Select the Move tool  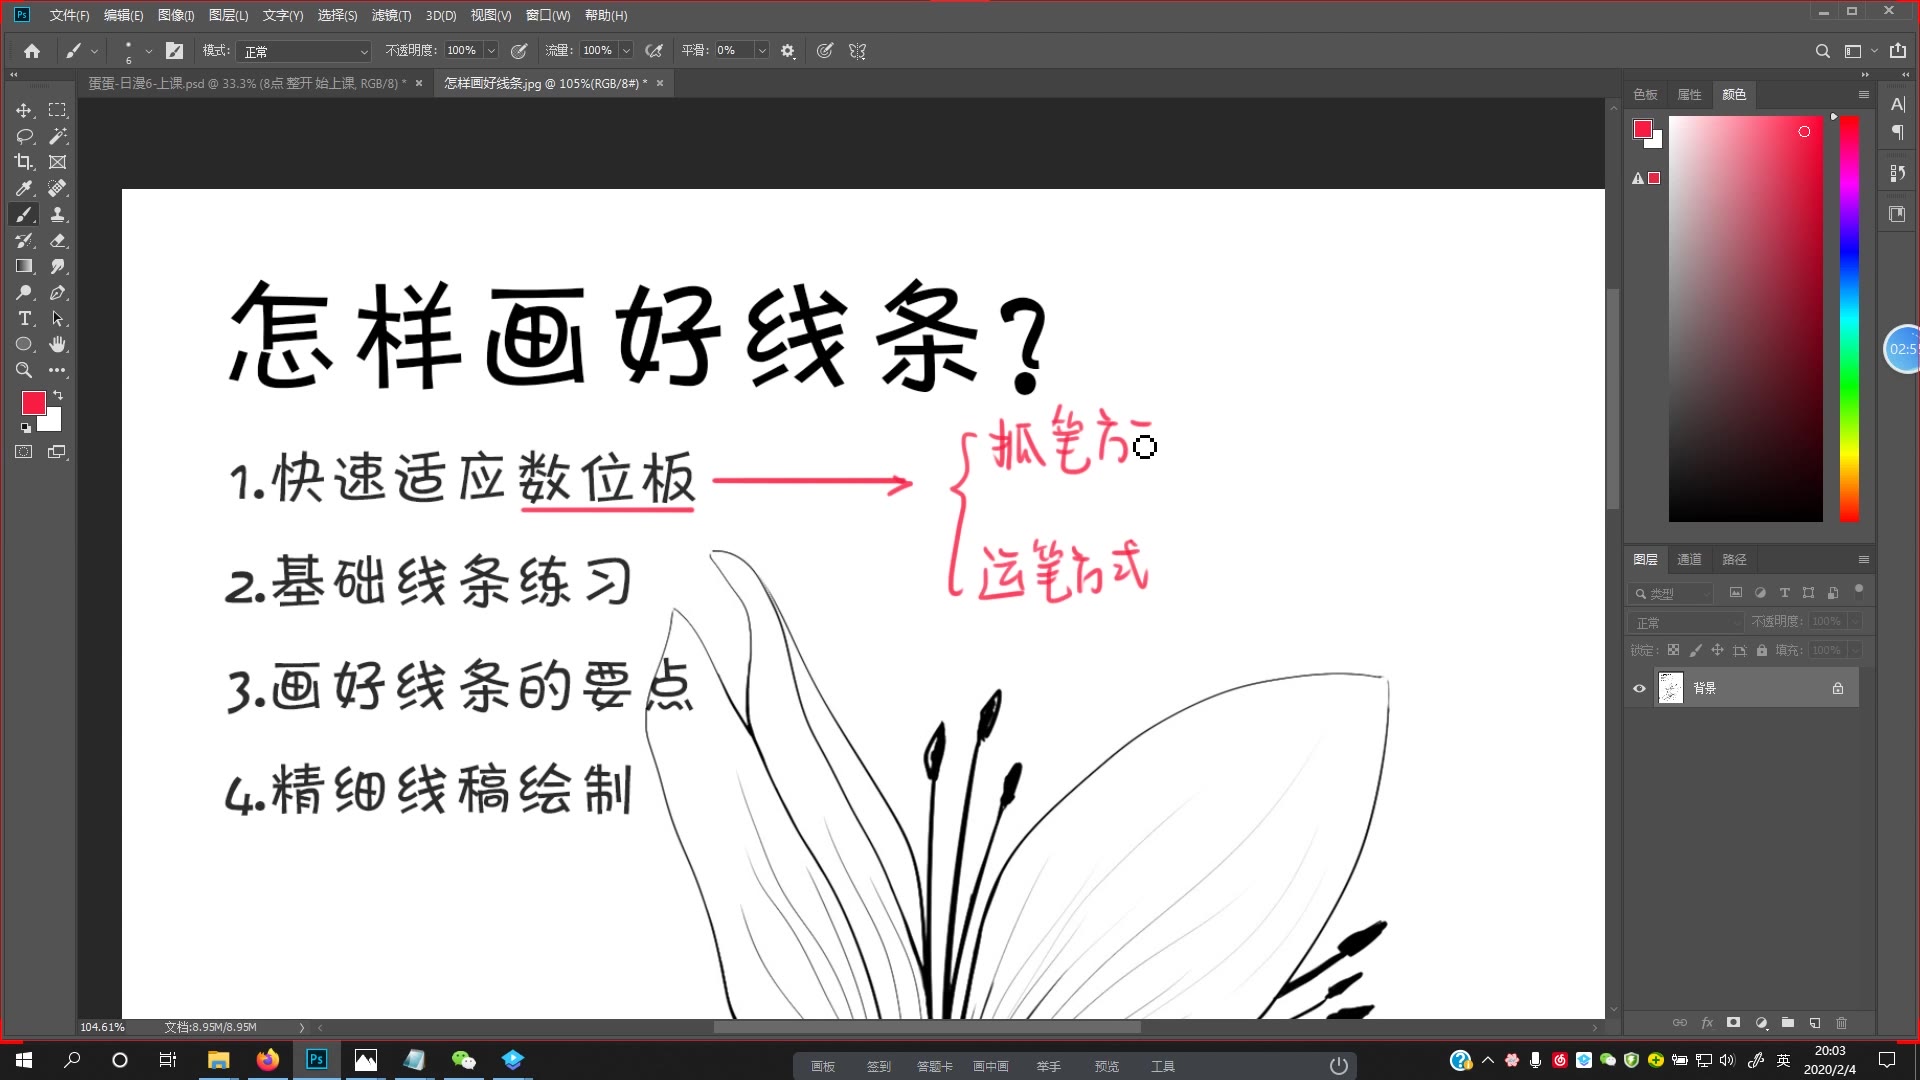pyautogui.click(x=24, y=110)
